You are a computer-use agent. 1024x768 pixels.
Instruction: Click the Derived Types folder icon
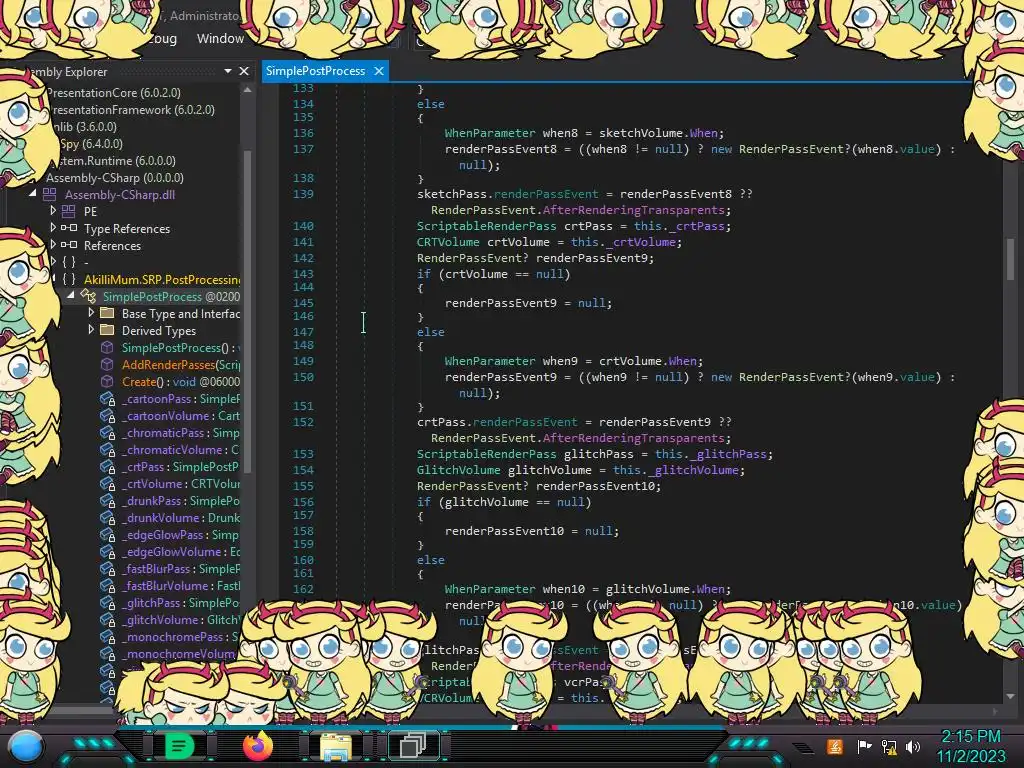coord(107,330)
